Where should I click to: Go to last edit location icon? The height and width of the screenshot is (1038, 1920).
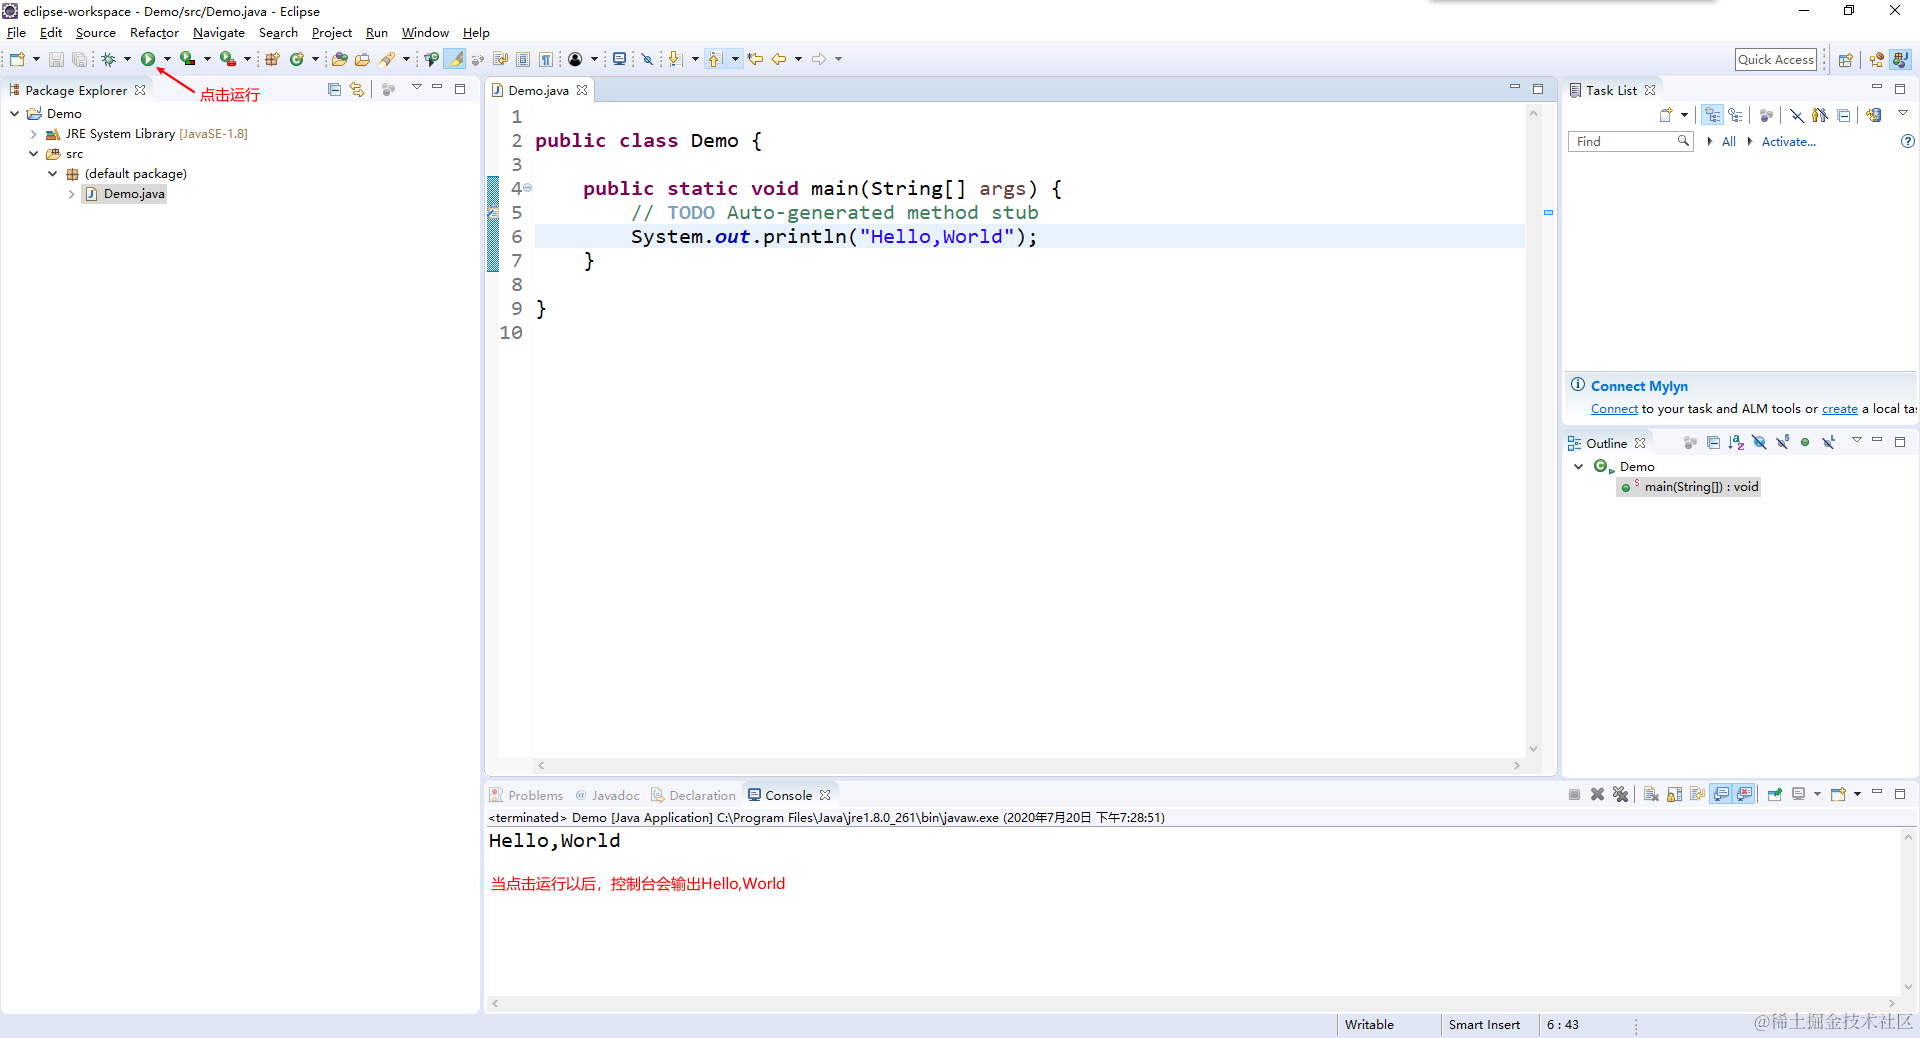[x=755, y=59]
